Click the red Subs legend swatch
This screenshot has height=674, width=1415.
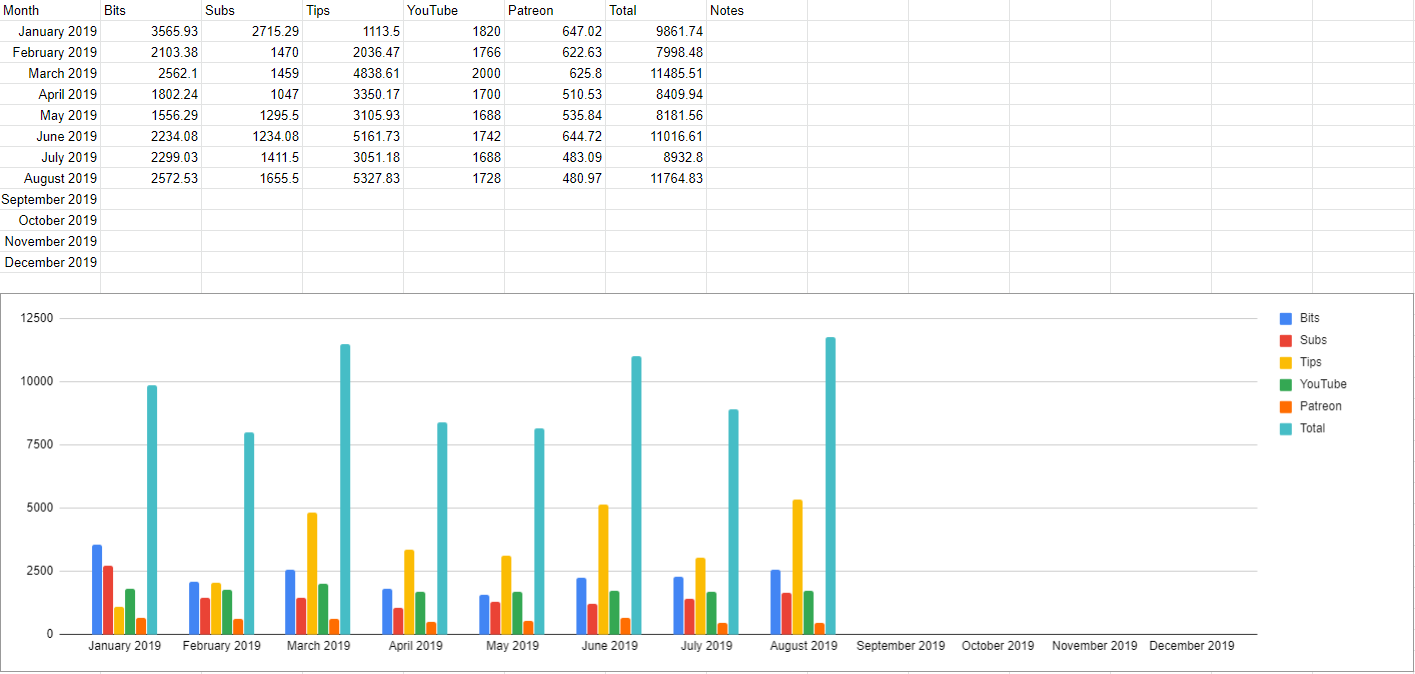pyautogui.click(x=1286, y=341)
